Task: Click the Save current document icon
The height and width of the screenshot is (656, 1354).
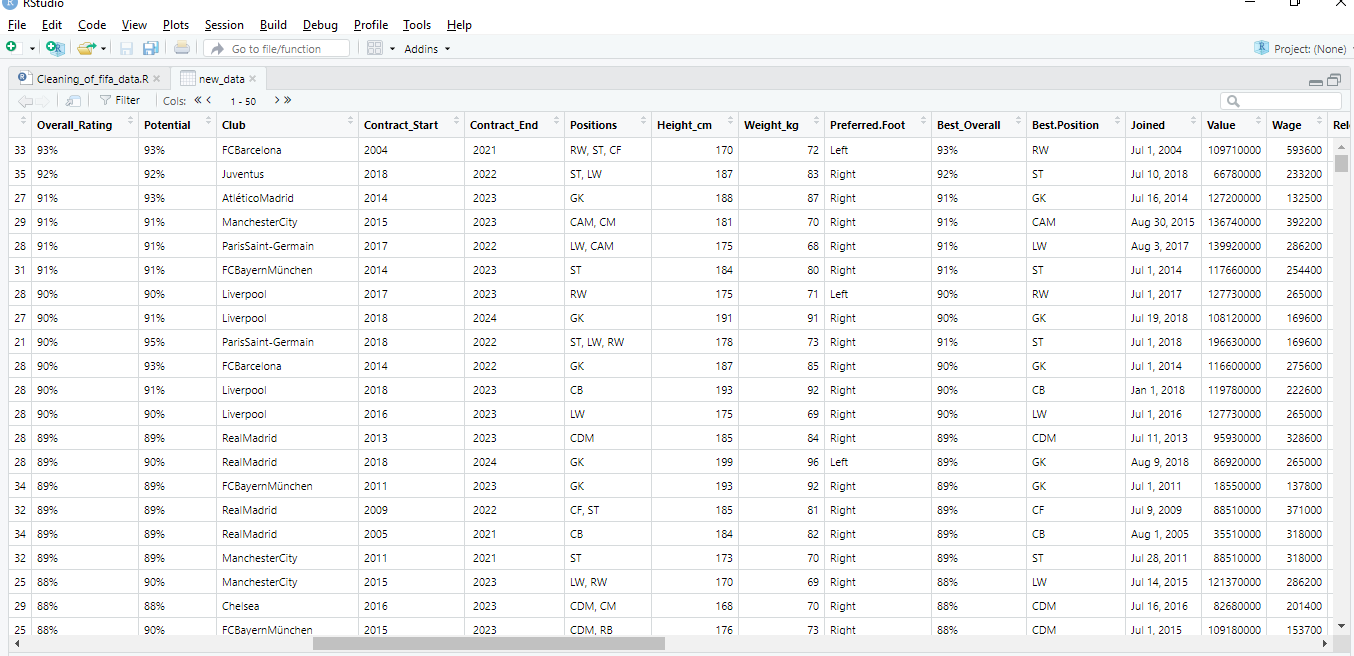Action: (x=126, y=48)
